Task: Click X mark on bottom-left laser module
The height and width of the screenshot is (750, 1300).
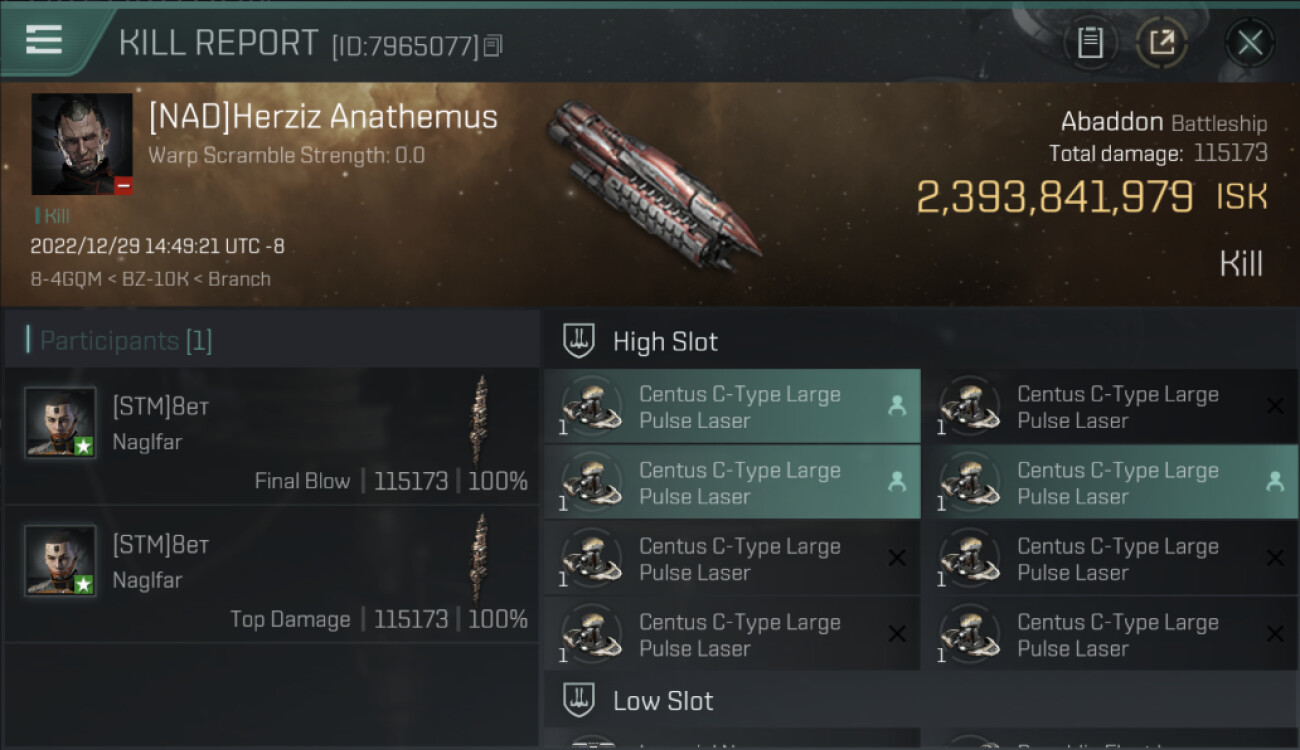Action: coord(897,634)
